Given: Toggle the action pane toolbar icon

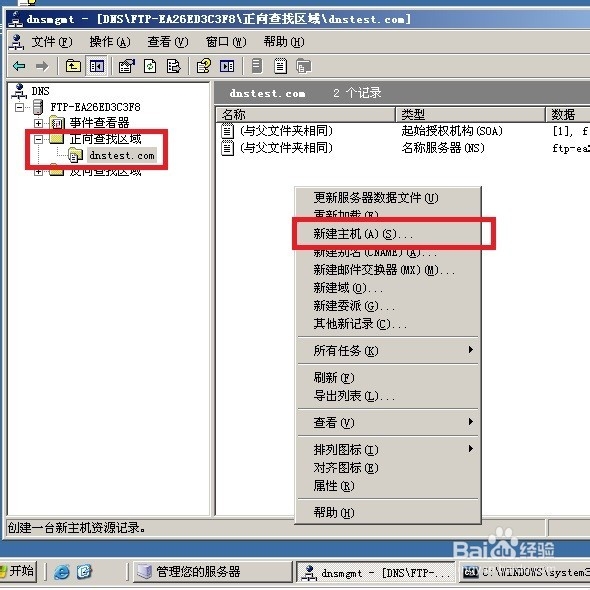Looking at the screenshot, I should (227, 66).
